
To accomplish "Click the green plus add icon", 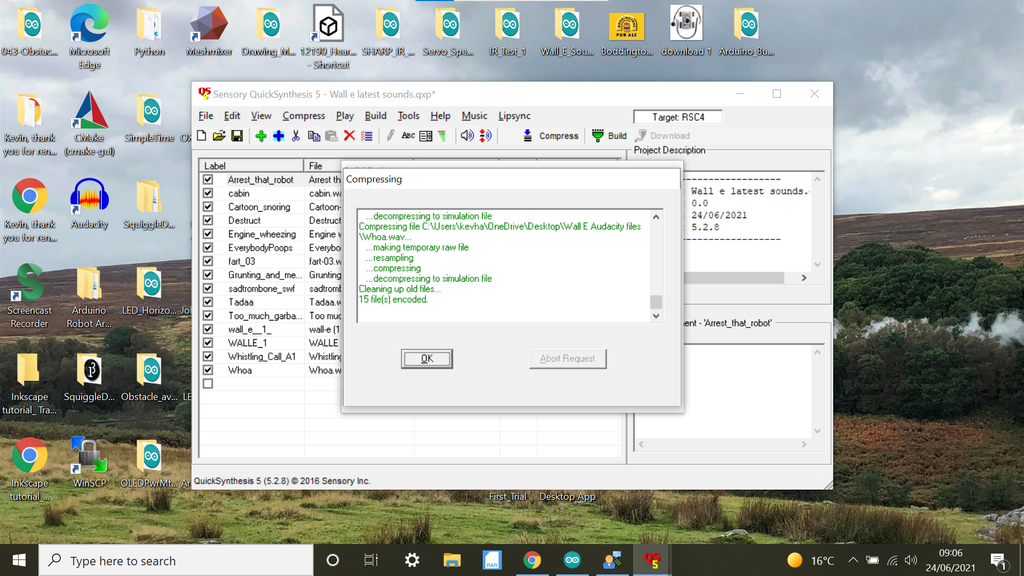I will pos(261,136).
